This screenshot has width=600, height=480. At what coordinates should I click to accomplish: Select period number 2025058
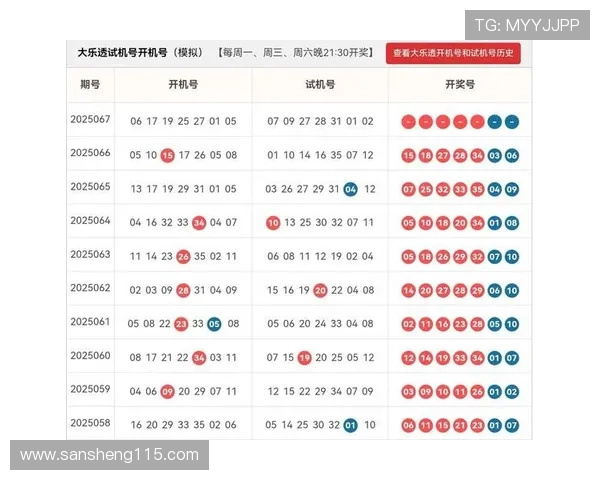90,423
